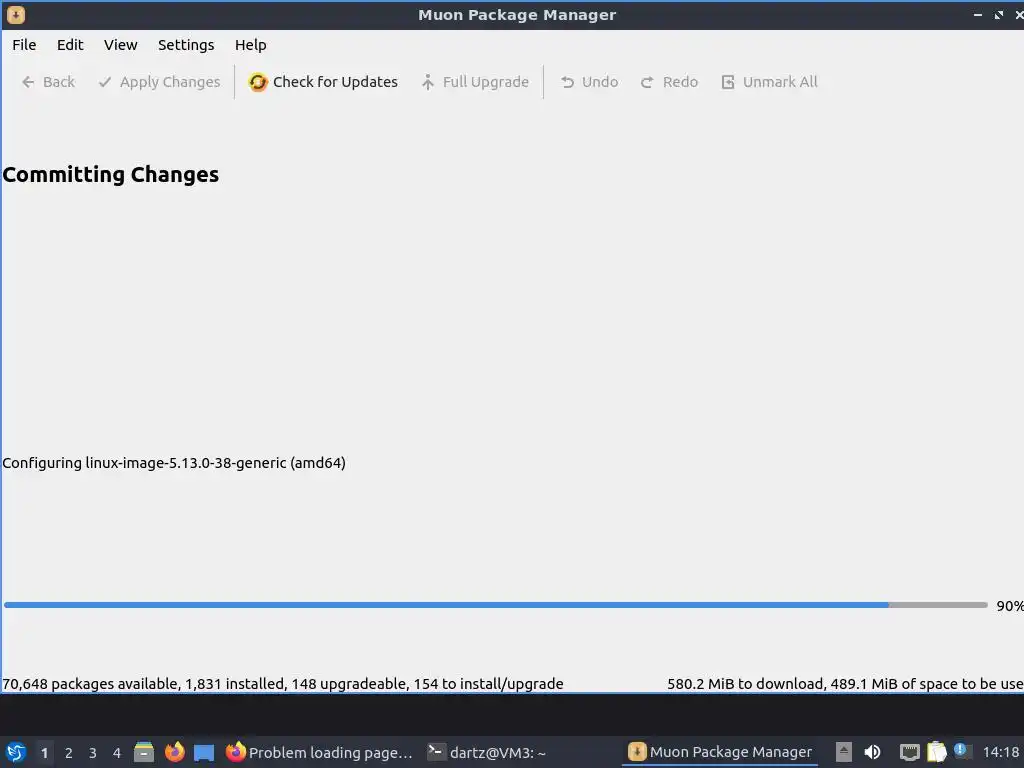
Task: Switch to virtual desktop 2
Action: point(69,753)
